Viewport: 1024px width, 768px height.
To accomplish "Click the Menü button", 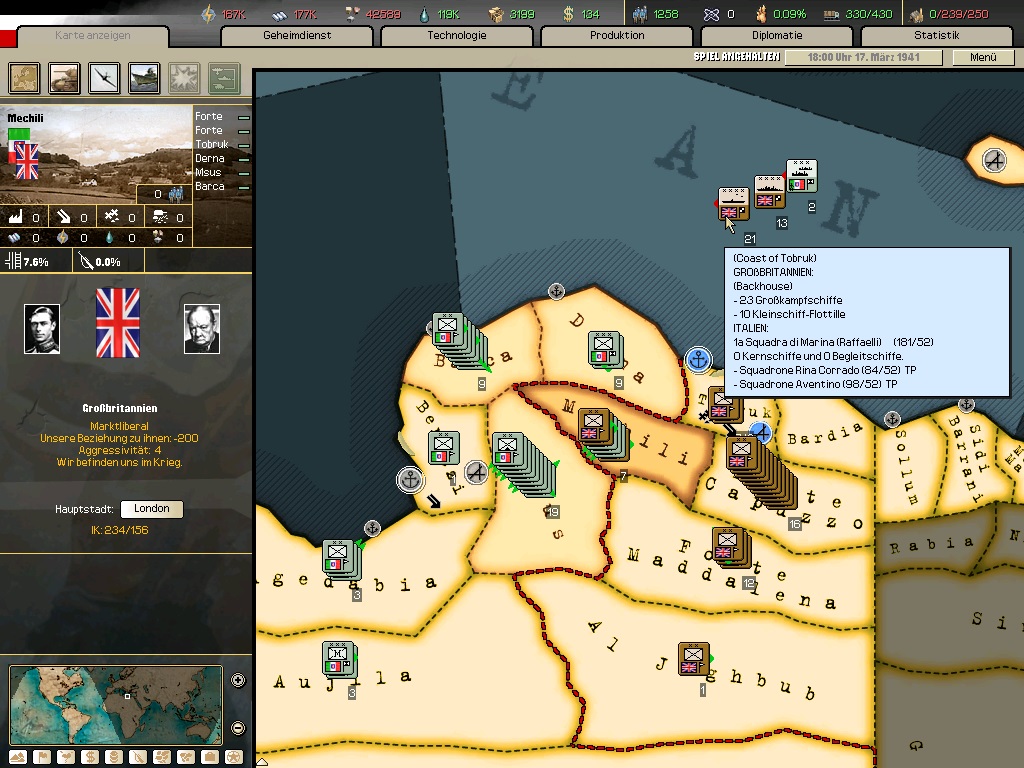I will click(x=983, y=58).
